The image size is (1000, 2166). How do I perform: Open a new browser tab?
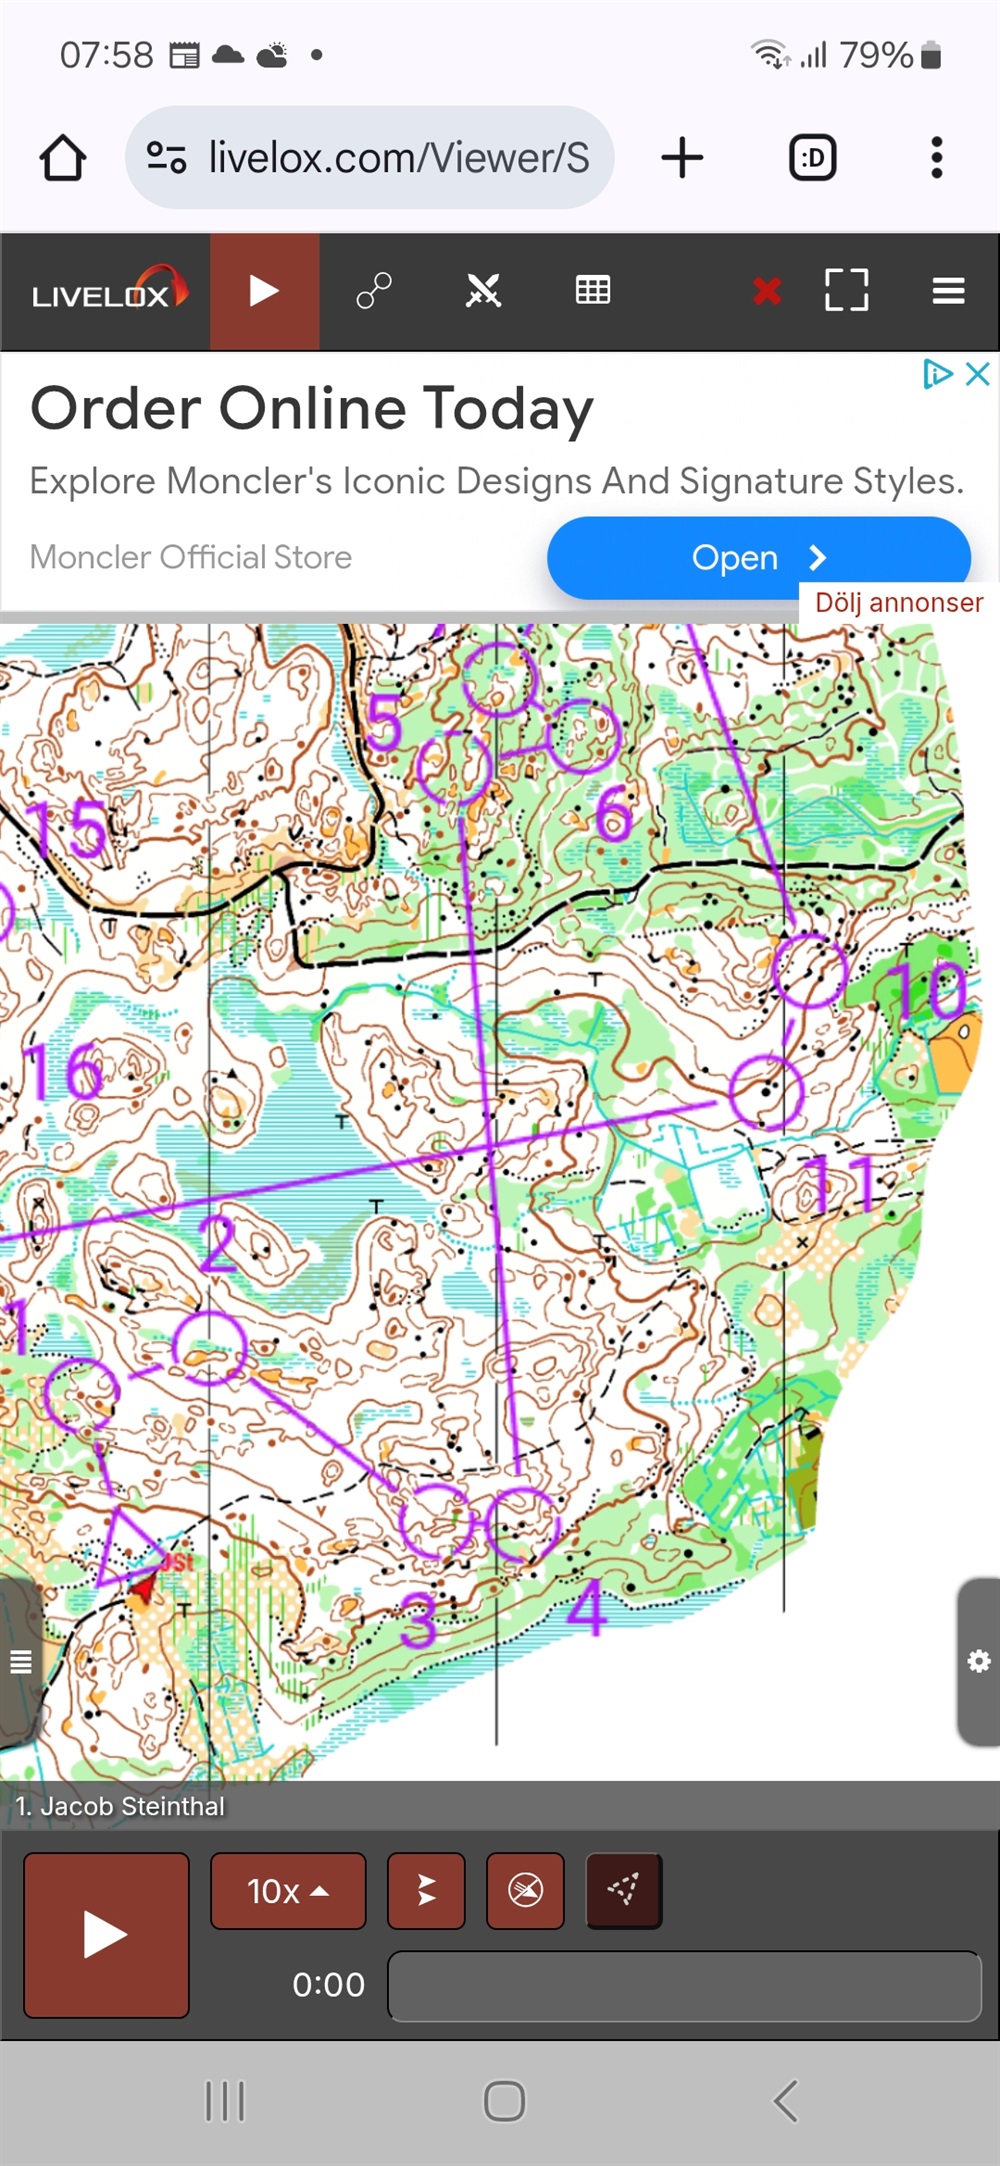click(x=683, y=158)
